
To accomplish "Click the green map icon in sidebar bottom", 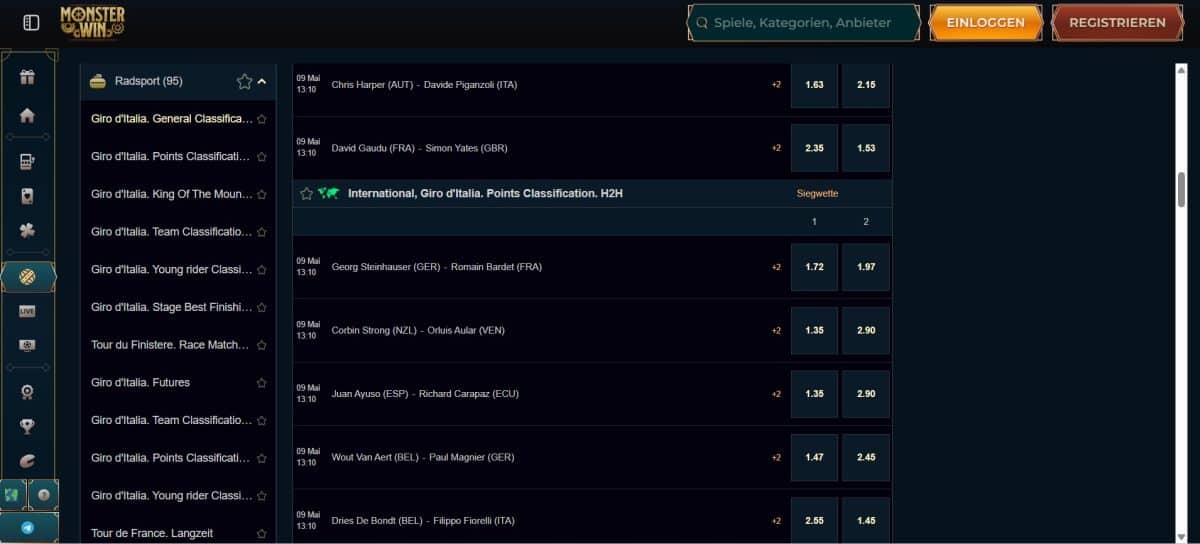I will [x=14, y=495].
